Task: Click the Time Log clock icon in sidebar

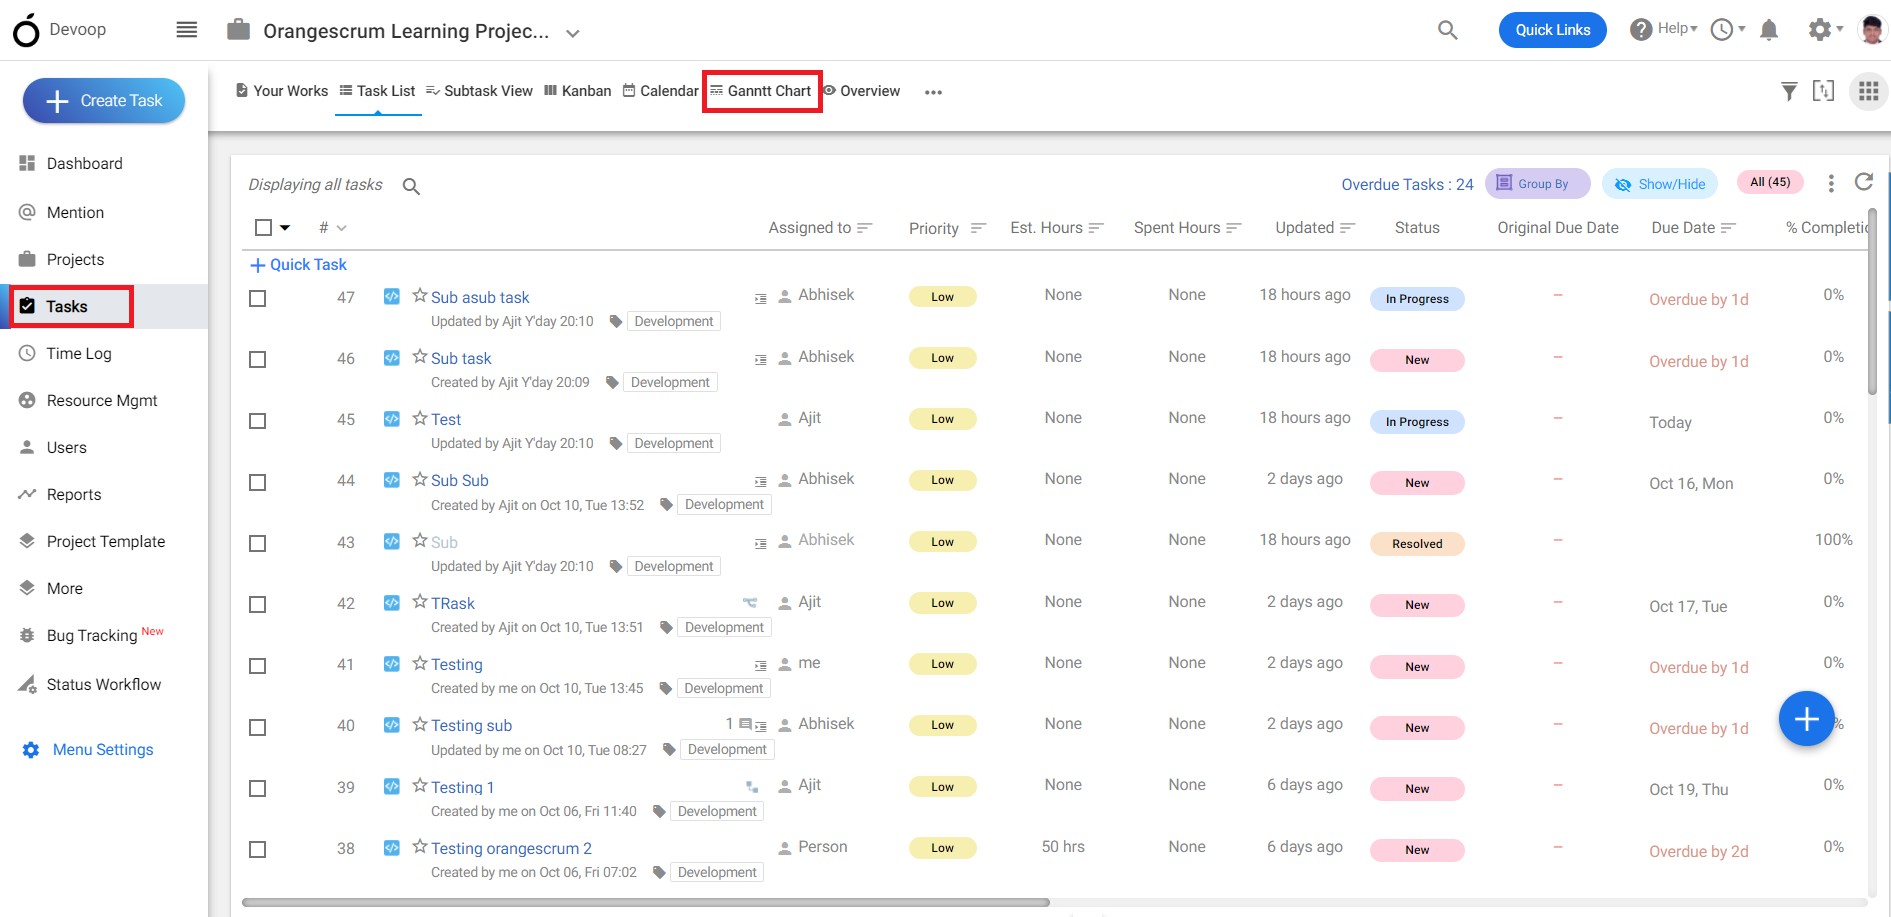Action: coord(27,353)
